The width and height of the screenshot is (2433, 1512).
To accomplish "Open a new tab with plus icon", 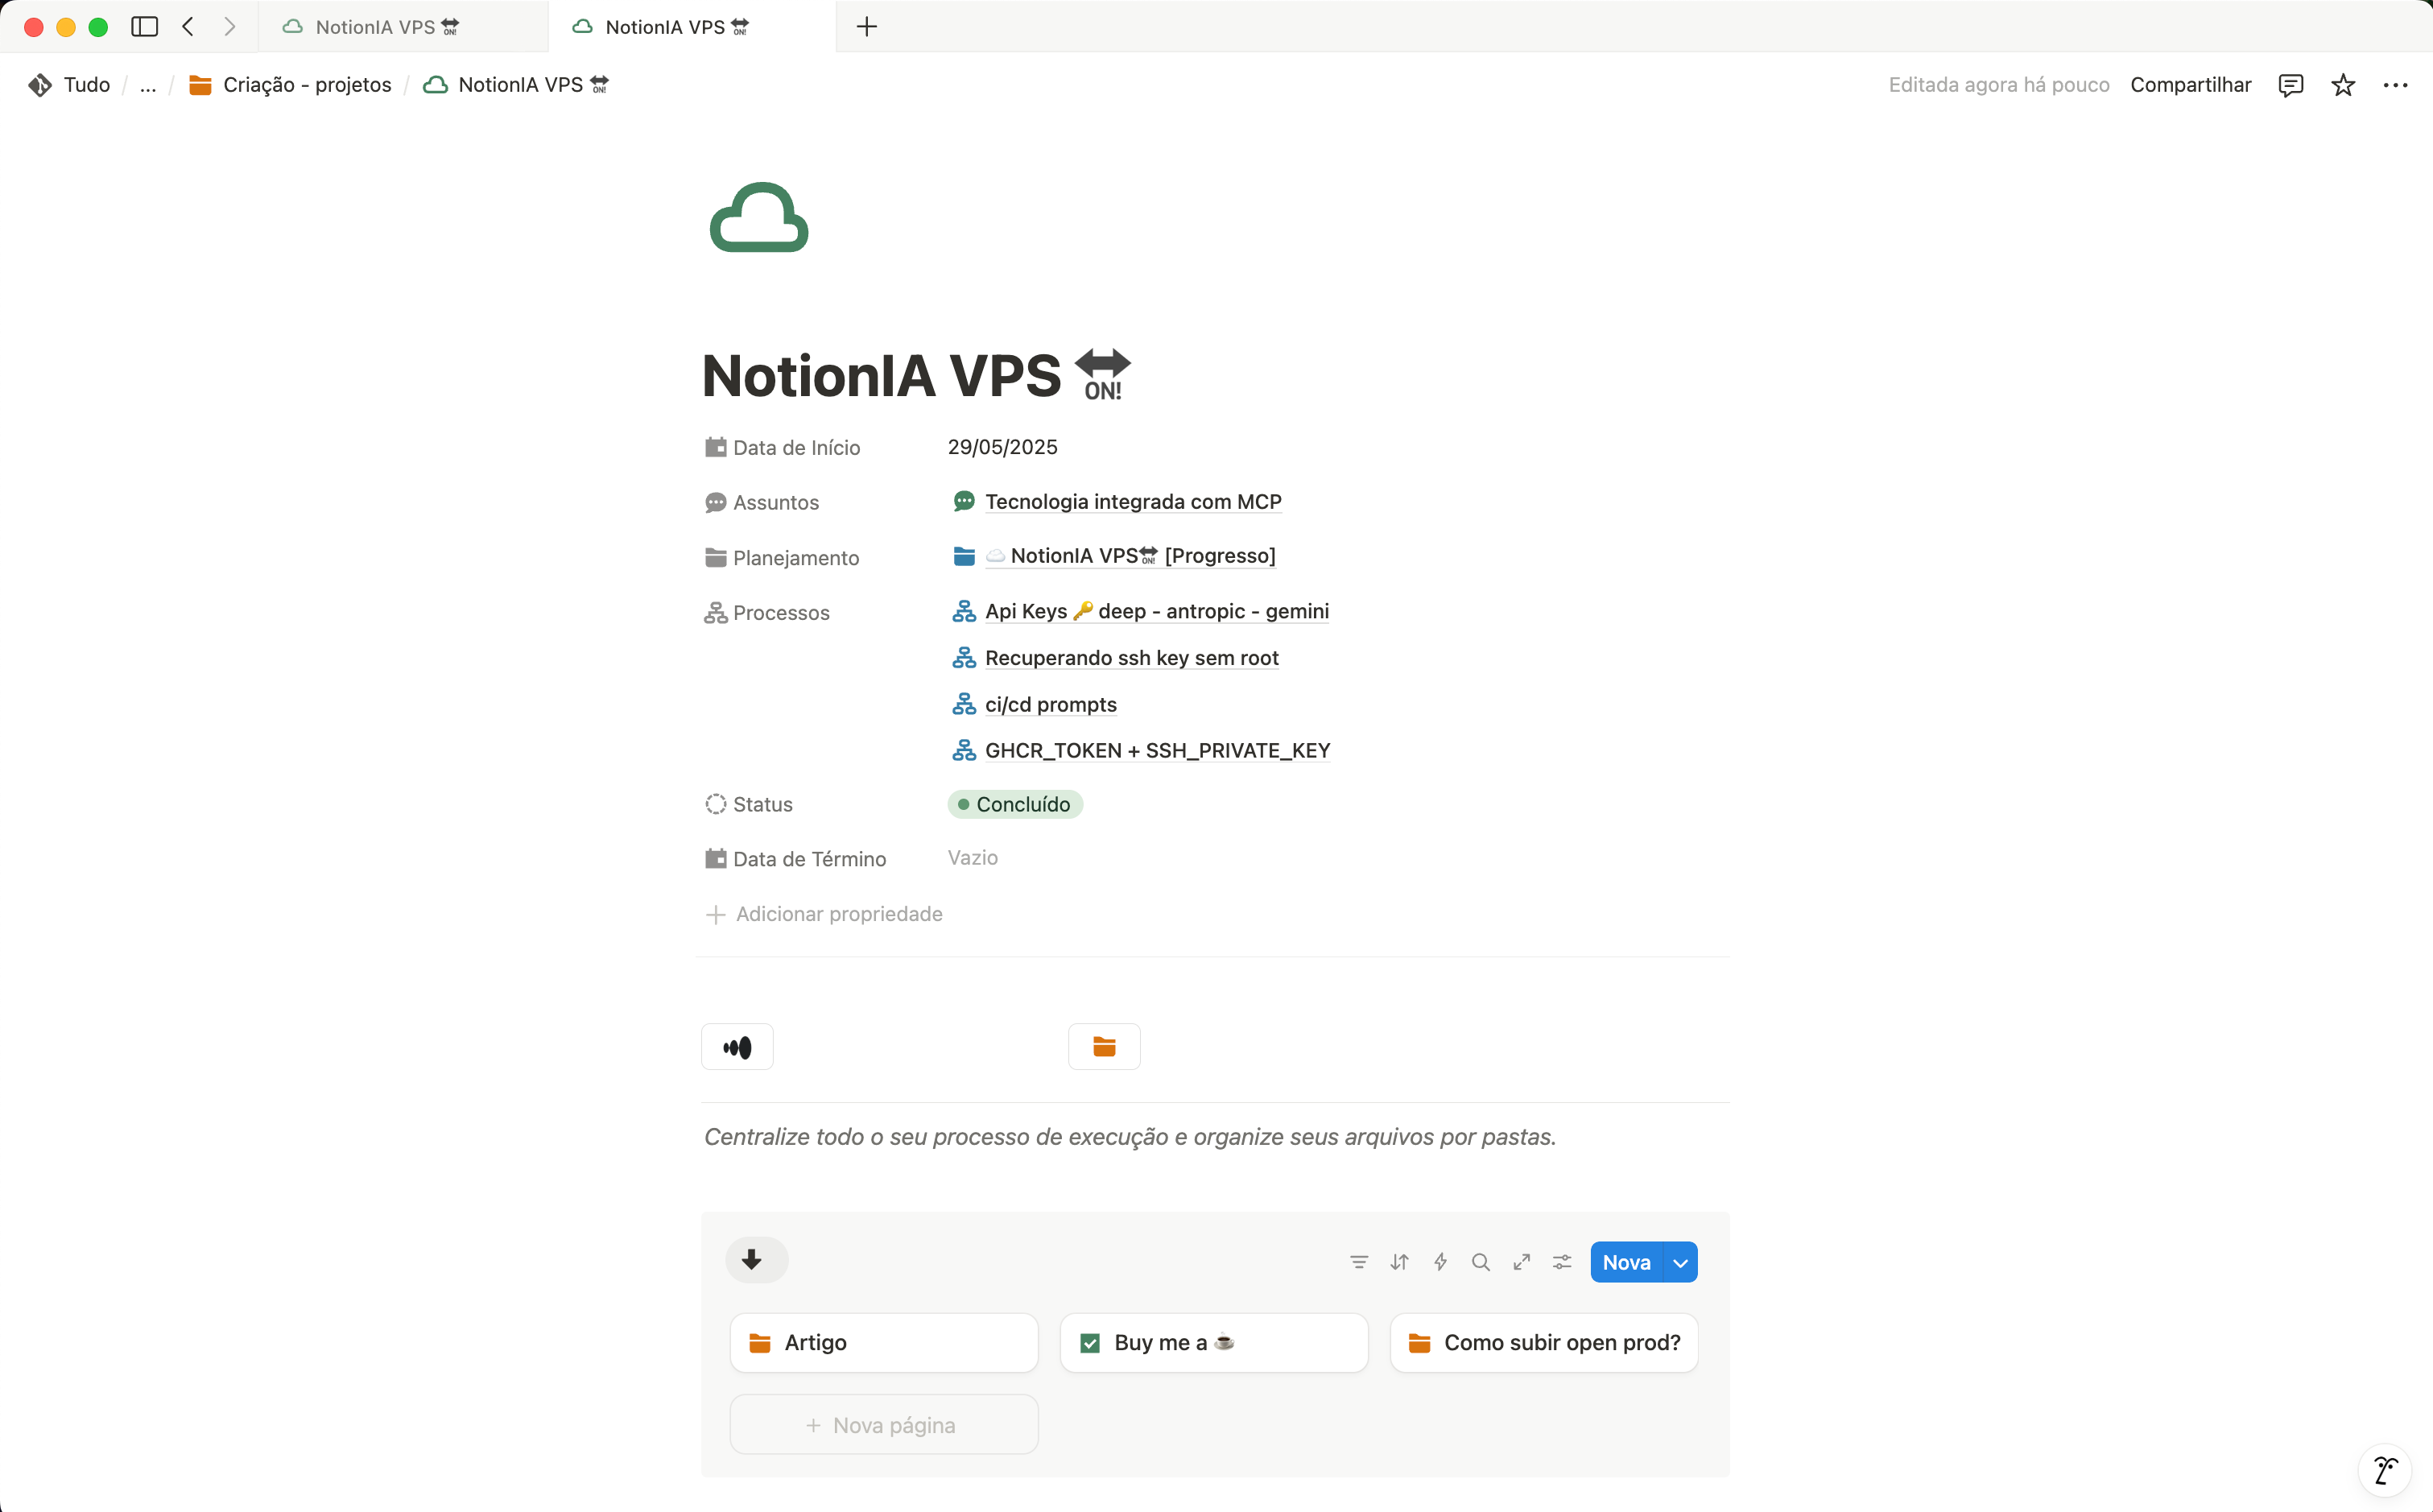I will tap(867, 27).
